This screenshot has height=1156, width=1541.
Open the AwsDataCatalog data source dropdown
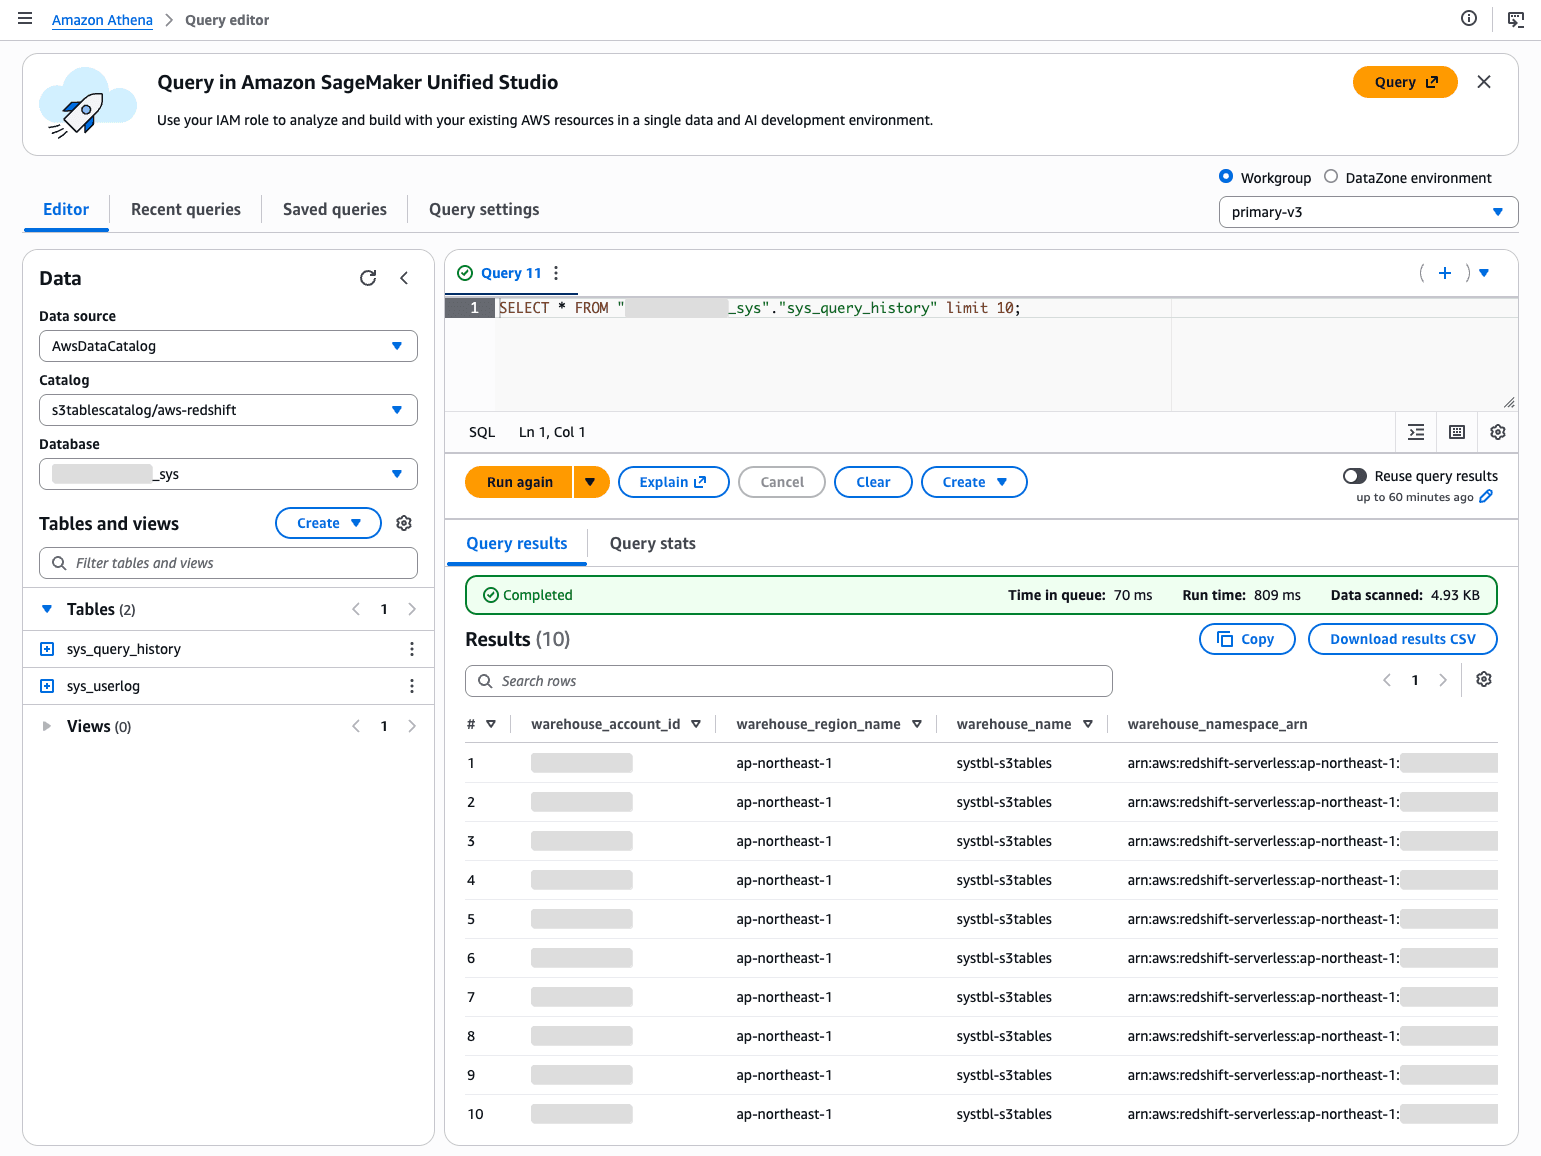click(228, 346)
